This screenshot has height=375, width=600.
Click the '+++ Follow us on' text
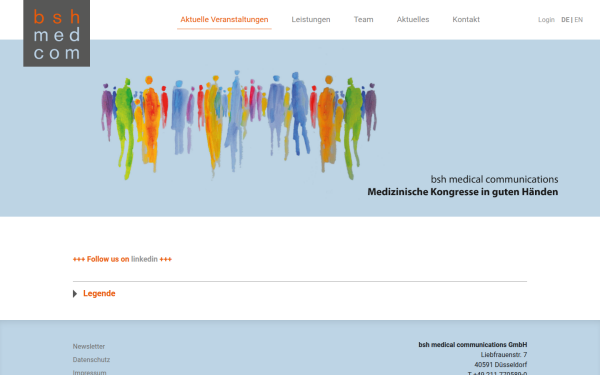coord(101,259)
